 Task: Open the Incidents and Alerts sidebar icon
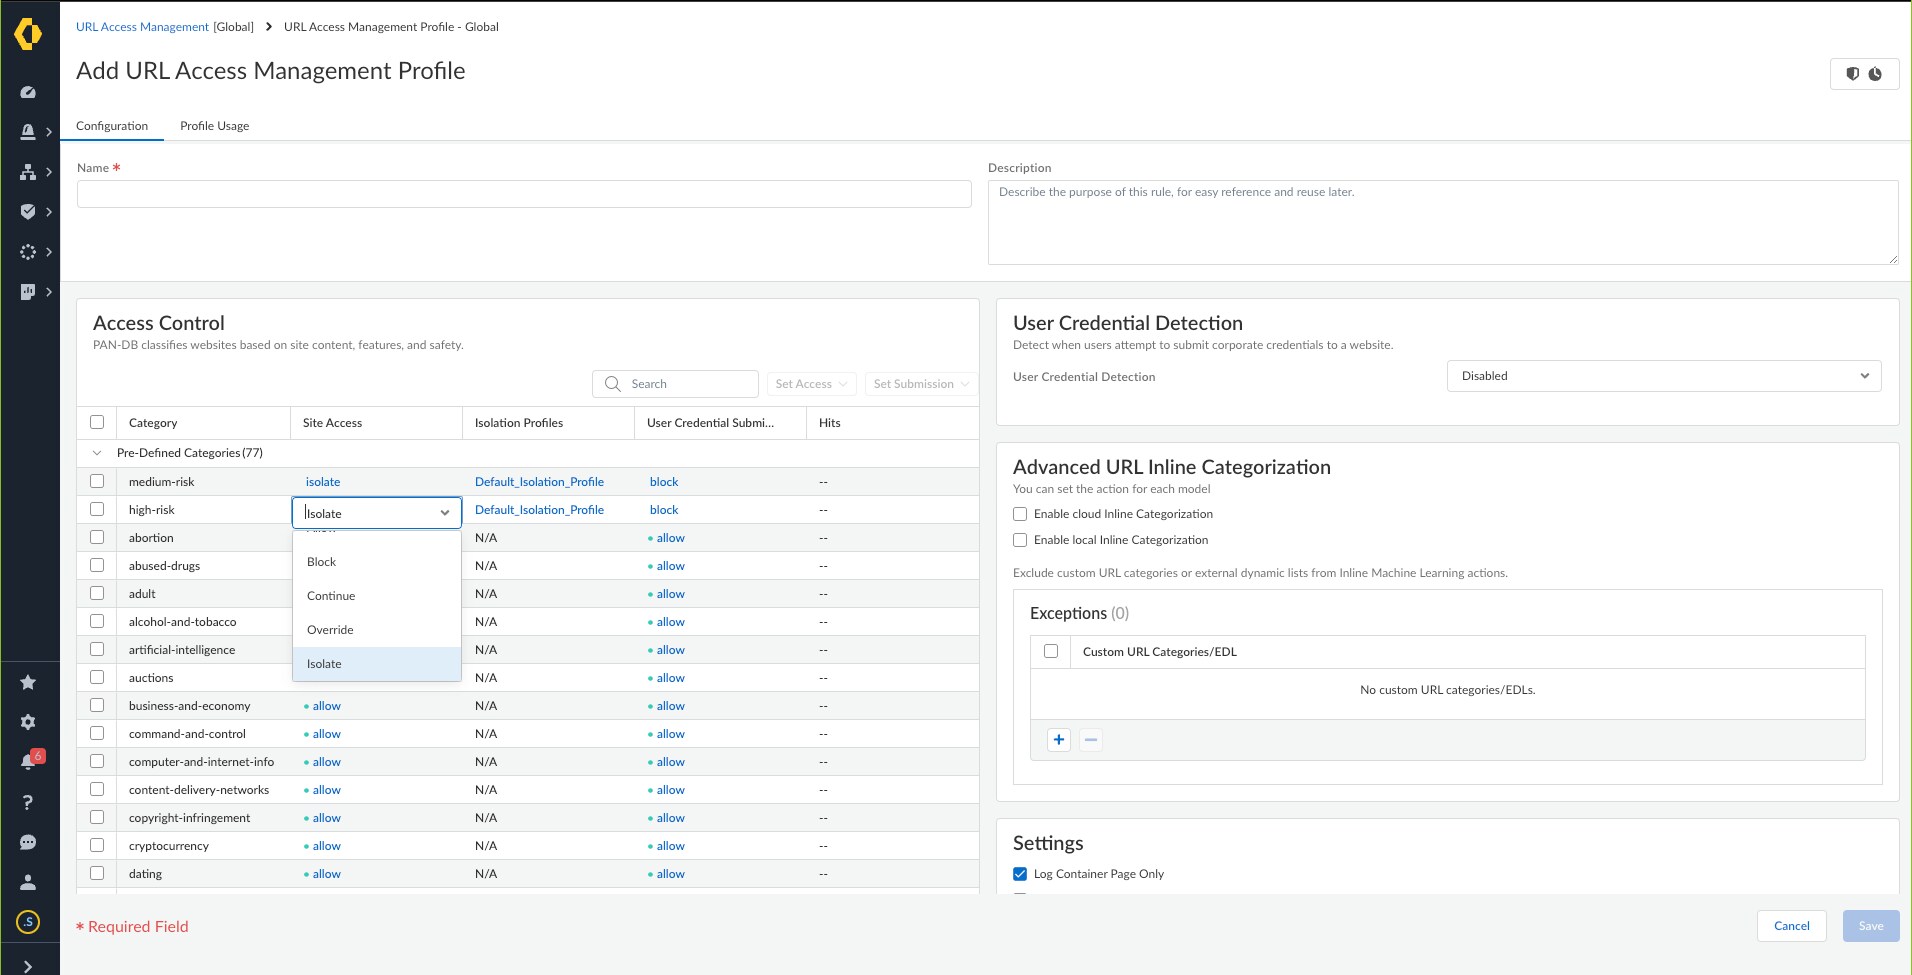coord(29,131)
